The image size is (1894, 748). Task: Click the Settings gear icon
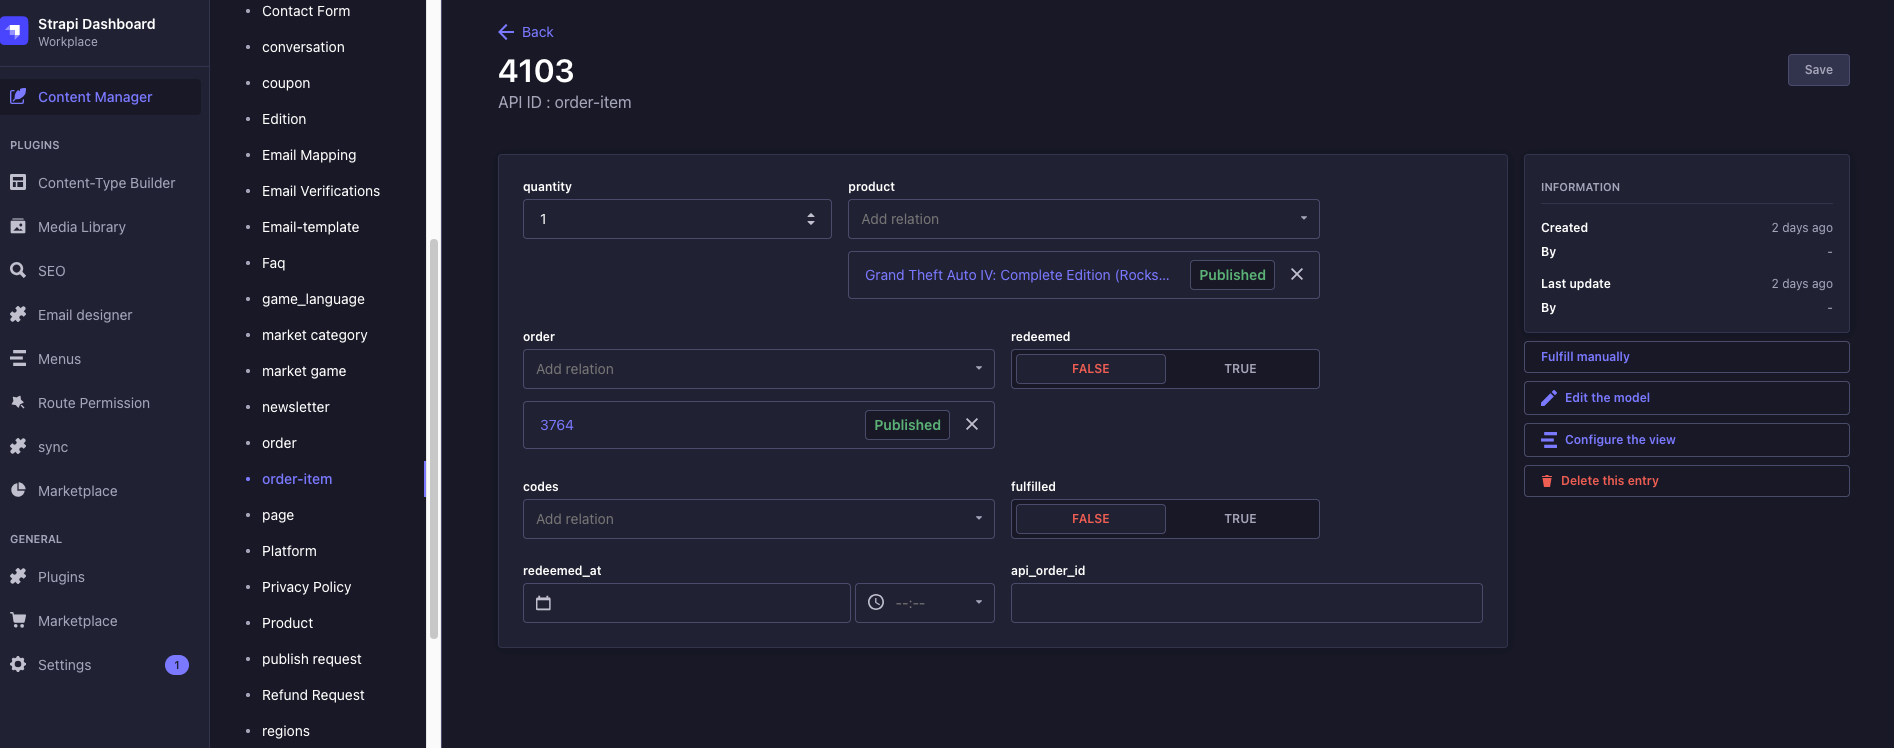[18, 664]
